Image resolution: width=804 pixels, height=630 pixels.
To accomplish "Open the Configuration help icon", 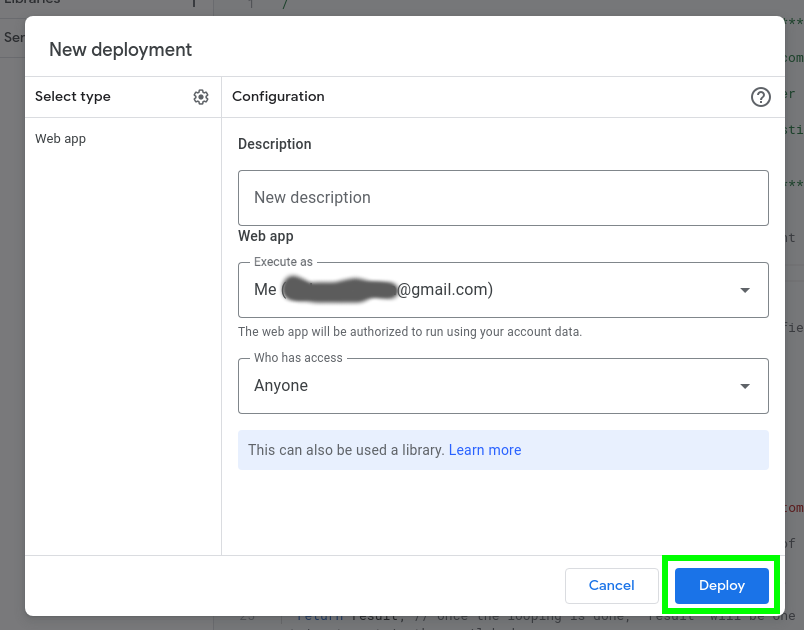I will [760, 97].
